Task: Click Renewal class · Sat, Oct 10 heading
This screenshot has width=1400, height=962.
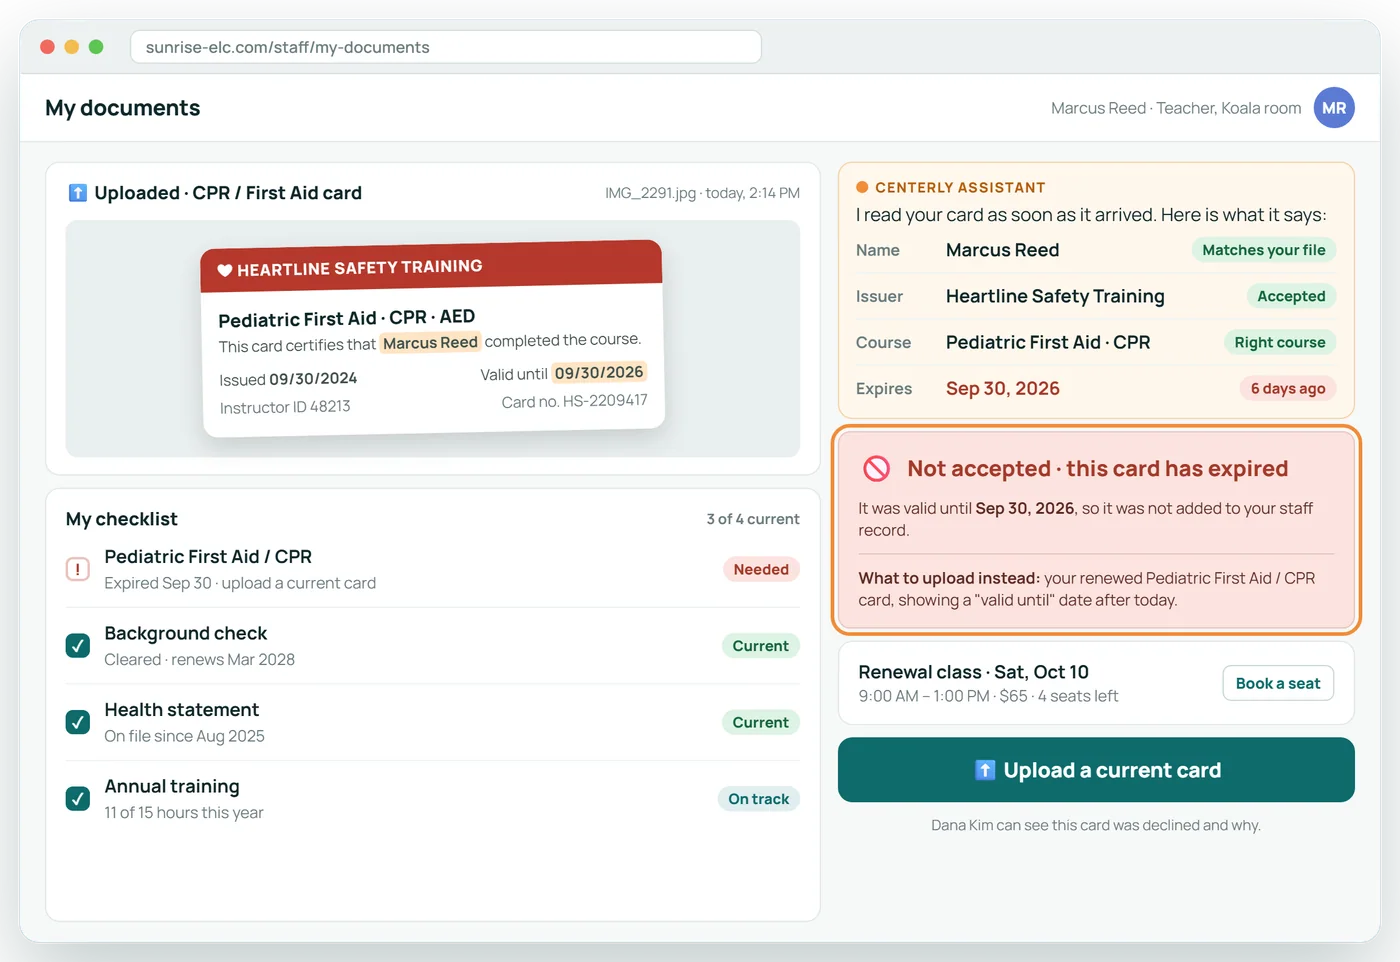Action: click(973, 672)
